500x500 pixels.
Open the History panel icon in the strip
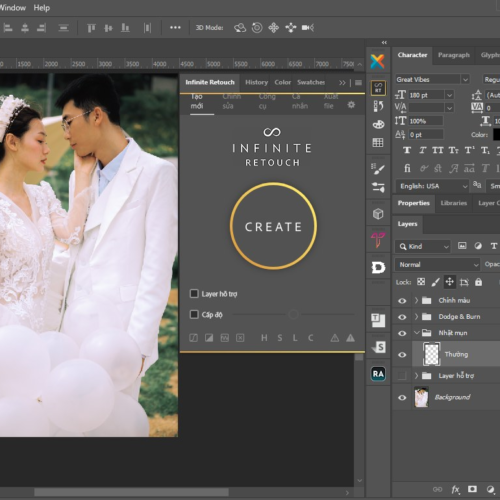[x=378, y=106]
